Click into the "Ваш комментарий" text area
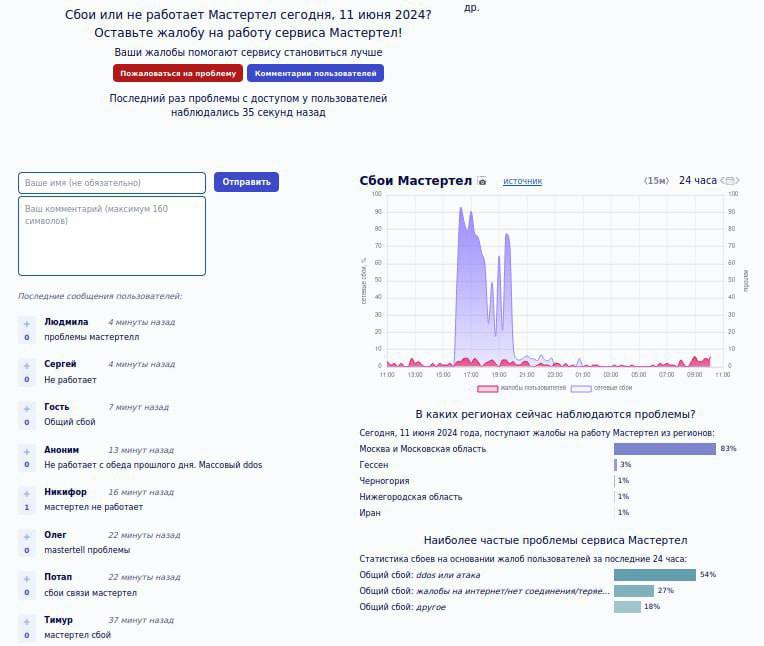The image size is (764, 646). click(x=112, y=235)
